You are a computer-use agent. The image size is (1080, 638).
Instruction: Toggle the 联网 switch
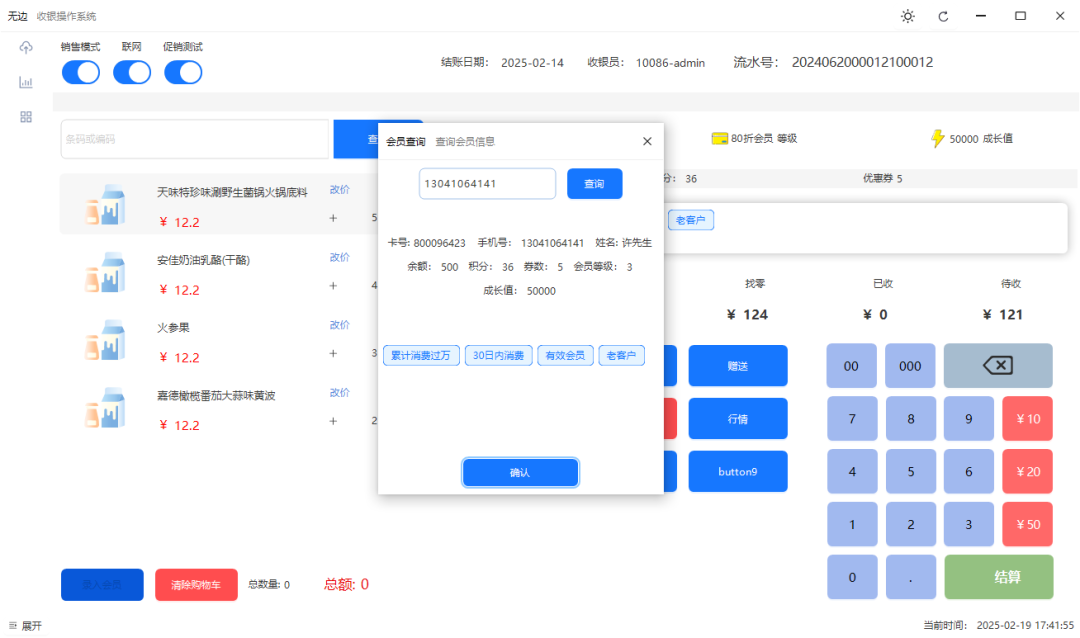(132, 72)
